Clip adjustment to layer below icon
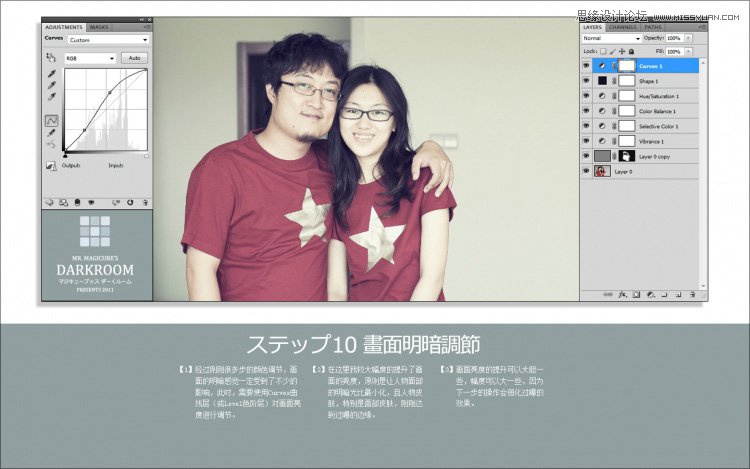The width and height of the screenshot is (750, 469). [77, 203]
